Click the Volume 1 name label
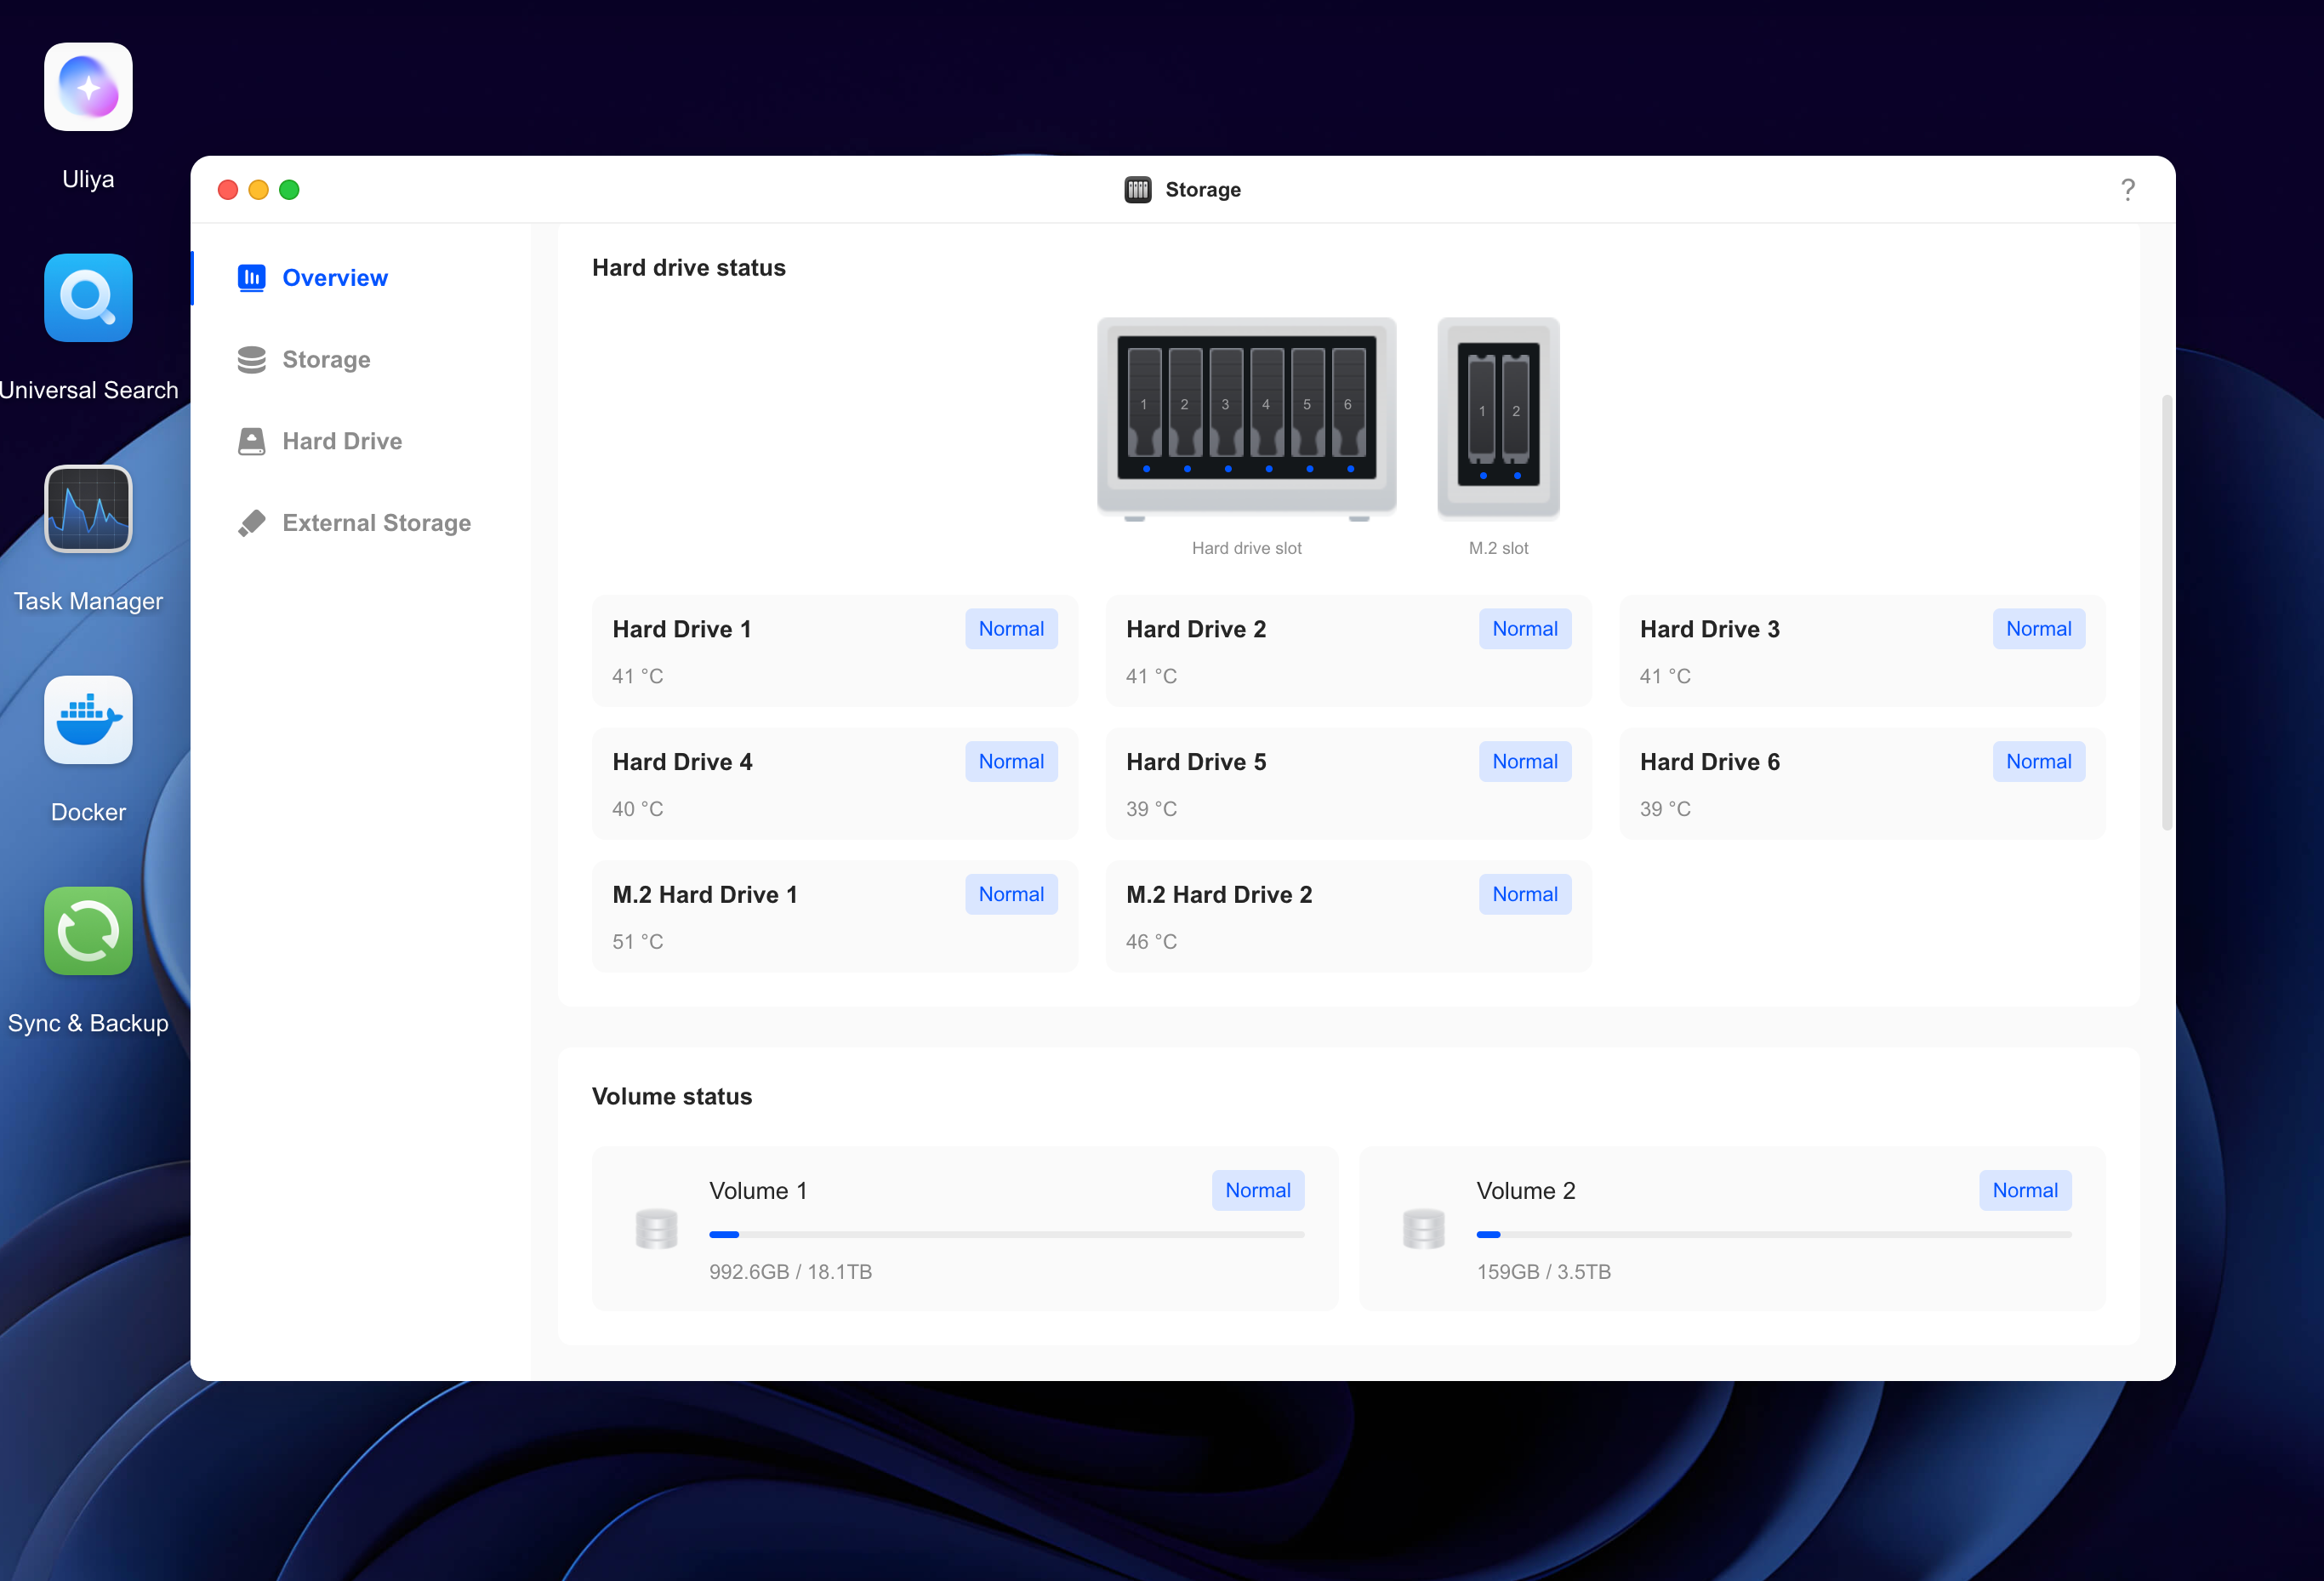Viewport: 2324px width, 1581px height. tap(758, 1191)
